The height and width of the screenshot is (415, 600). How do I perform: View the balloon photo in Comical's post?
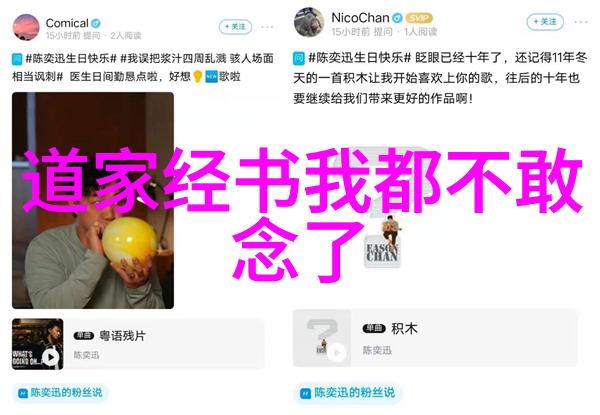click(x=93, y=200)
